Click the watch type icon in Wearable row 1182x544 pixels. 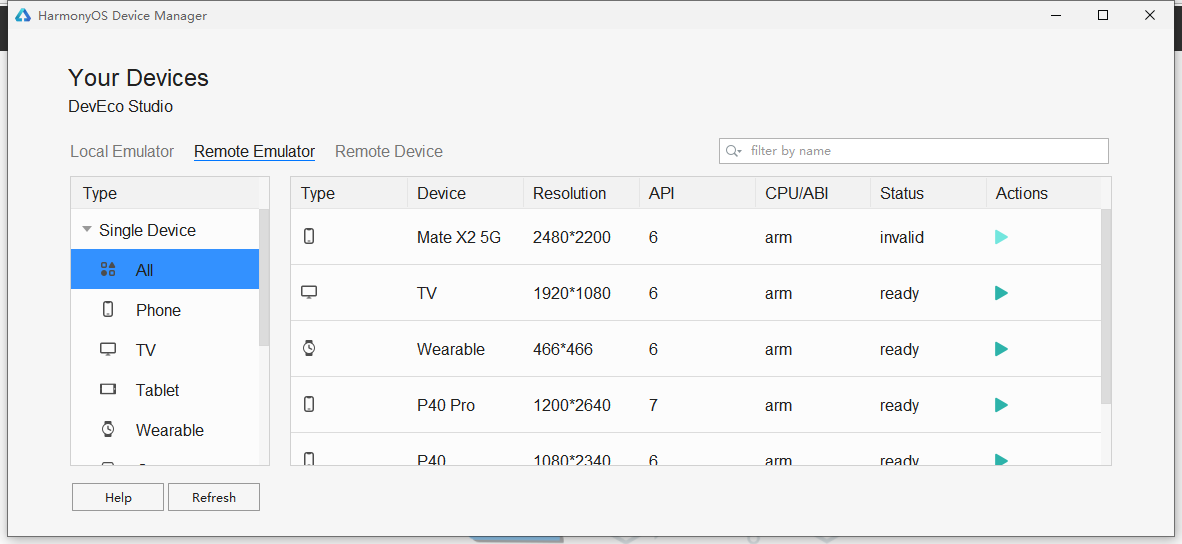[x=309, y=348]
